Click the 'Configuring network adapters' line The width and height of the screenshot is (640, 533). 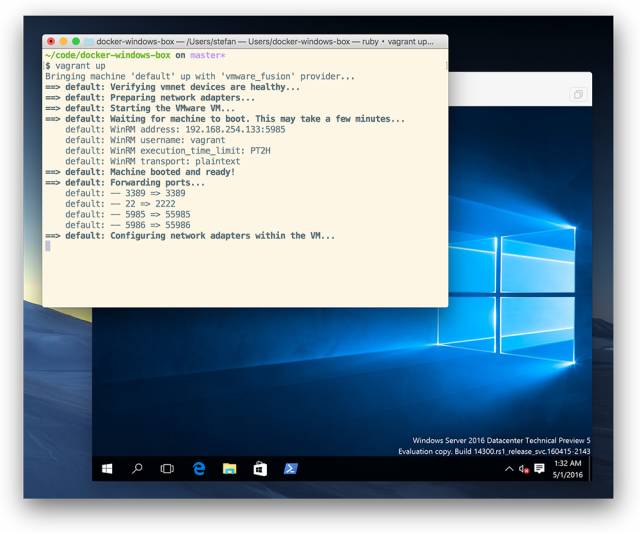point(190,235)
